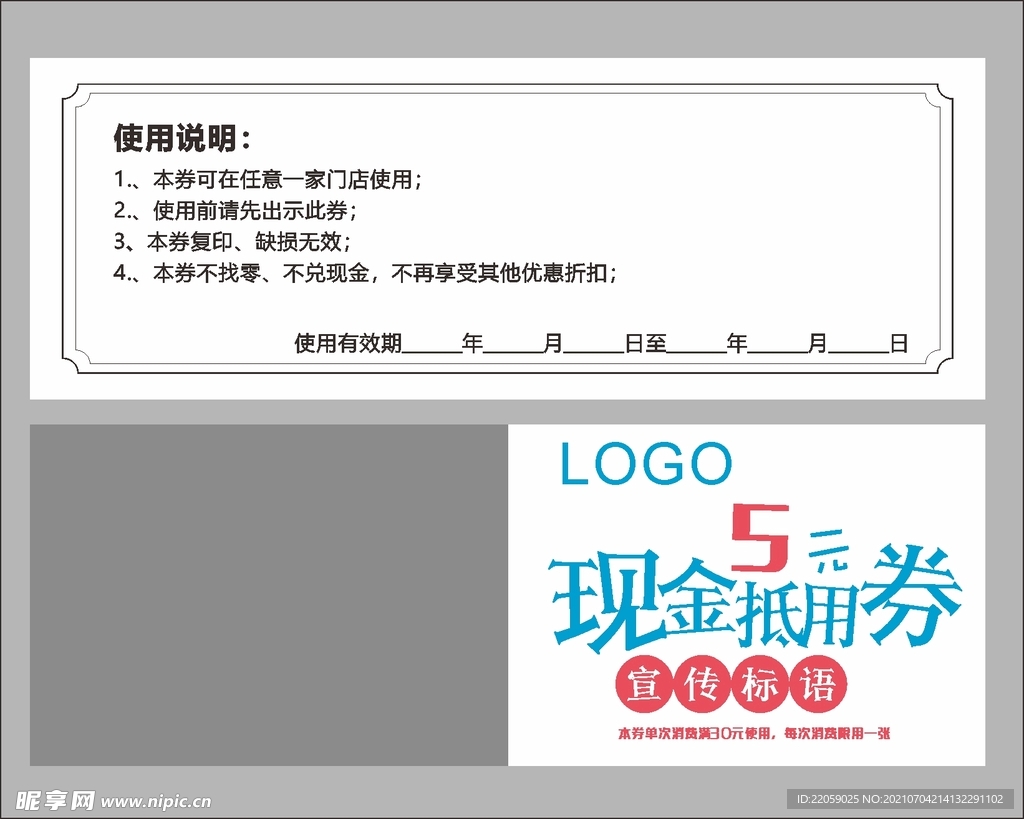Click the blue LOGO placeholder text
Viewport: 1024px width, 819px height.
point(647,463)
